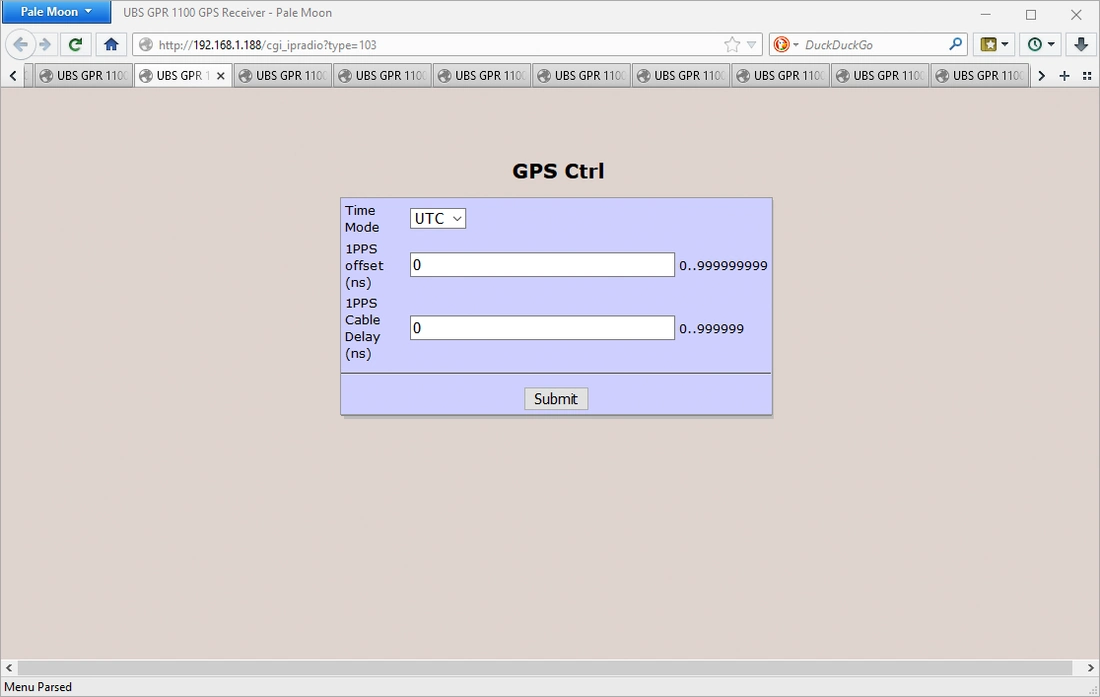Open a new tab
The image size is (1100, 697).
(x=1064, y=76)
